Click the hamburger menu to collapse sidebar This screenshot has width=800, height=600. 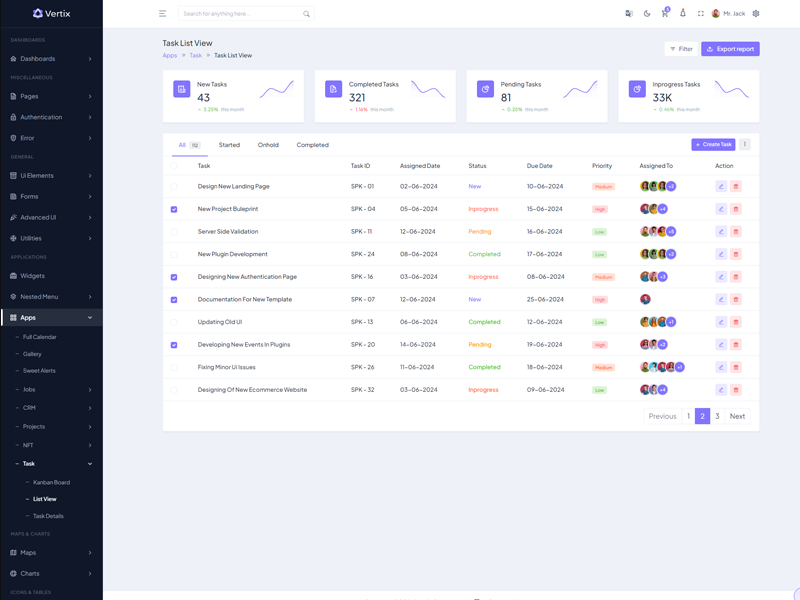pos(163,14)
